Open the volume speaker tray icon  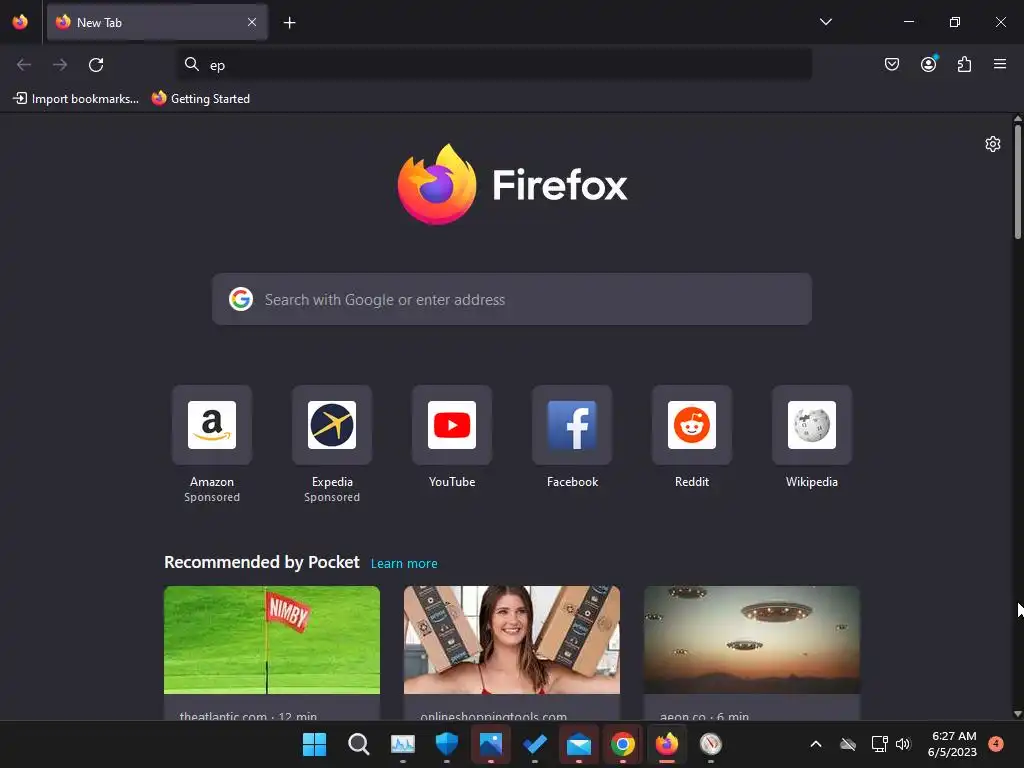pos(903,744)
